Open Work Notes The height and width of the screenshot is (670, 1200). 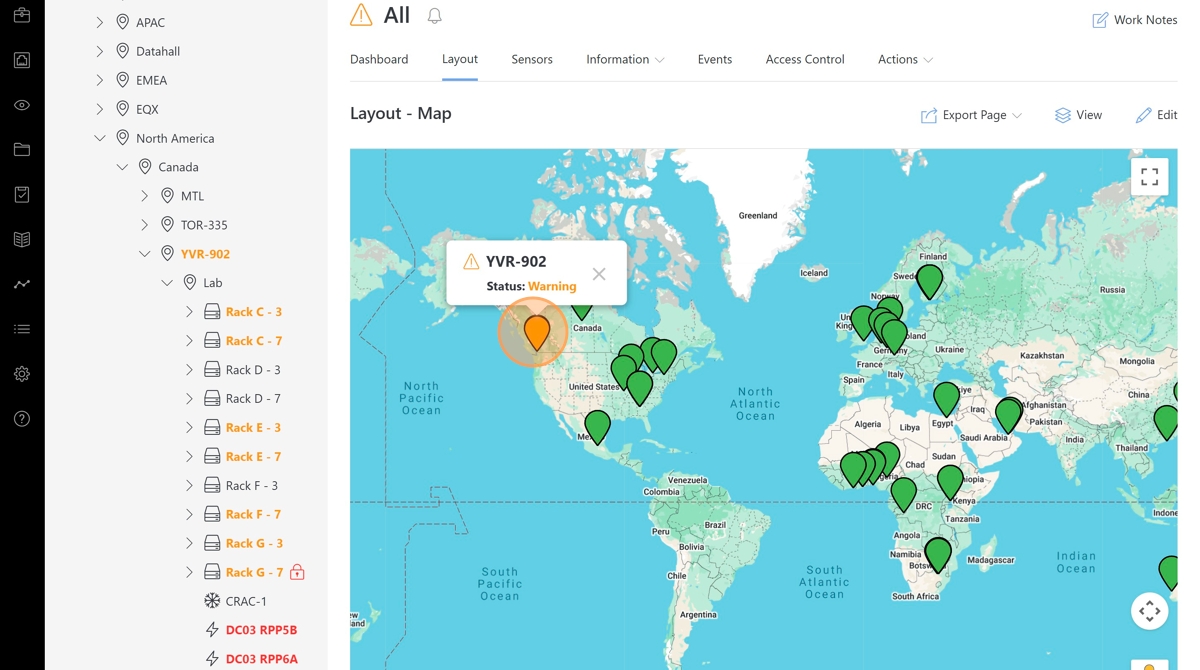tap(1134, 20)
